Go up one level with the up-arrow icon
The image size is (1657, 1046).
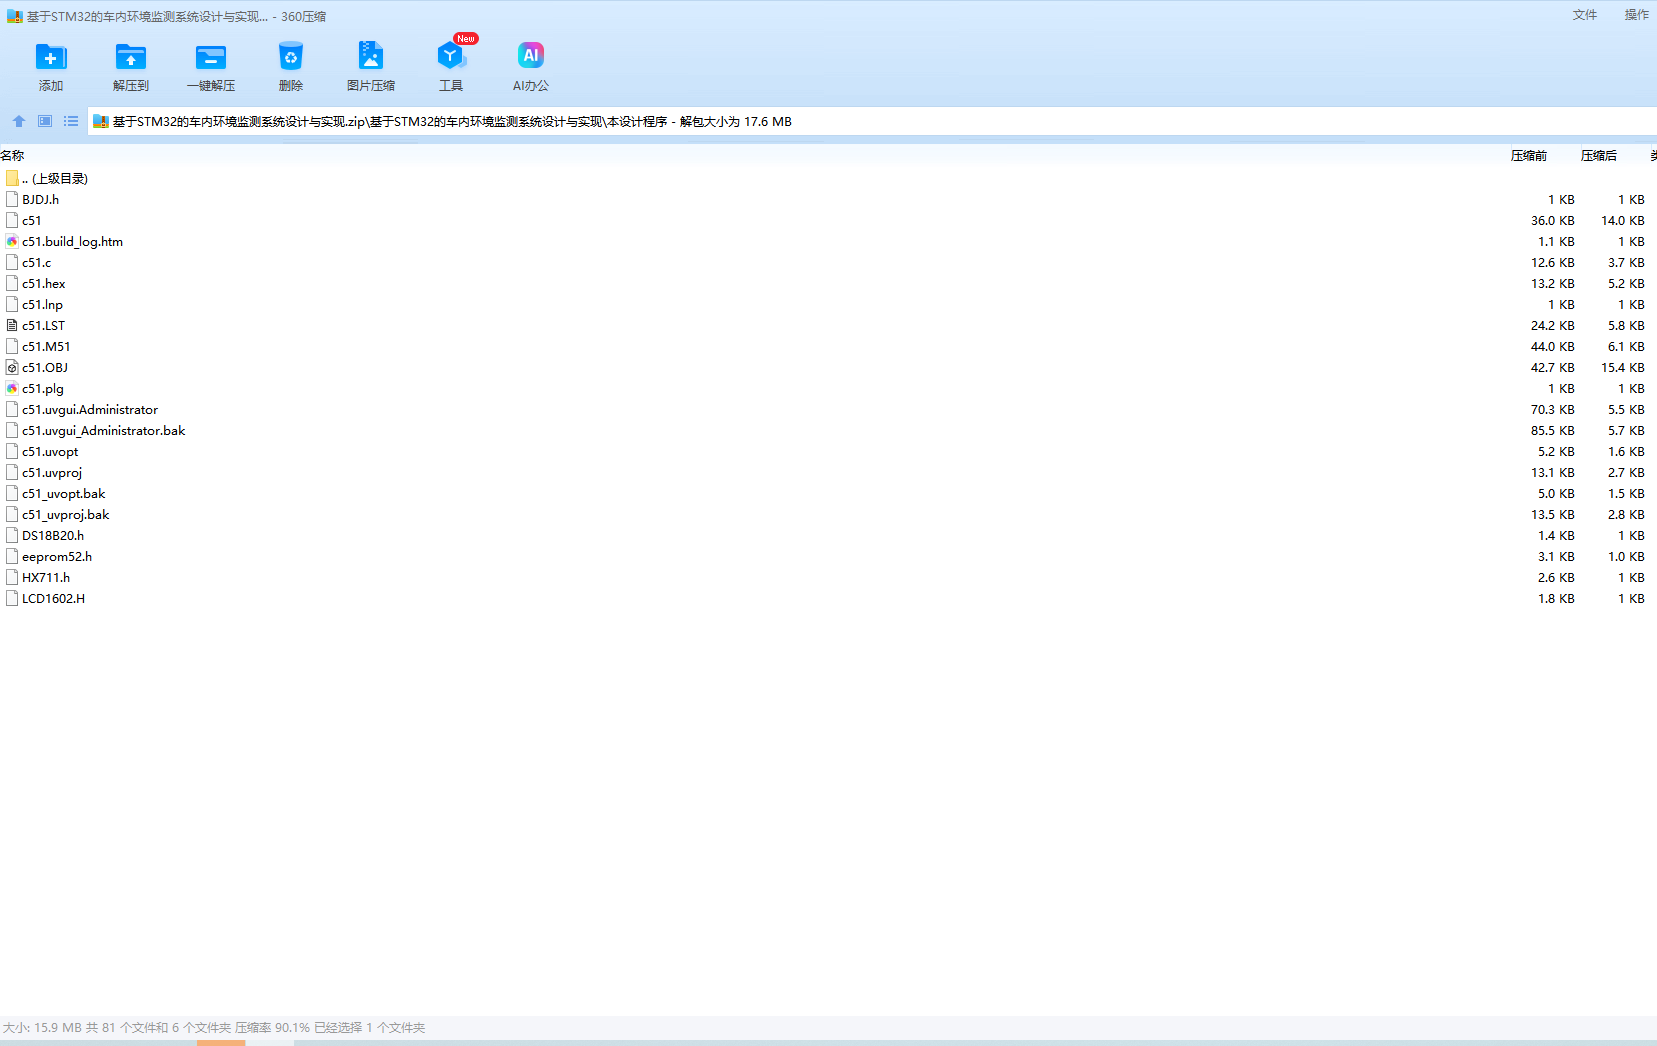point(19,121)
